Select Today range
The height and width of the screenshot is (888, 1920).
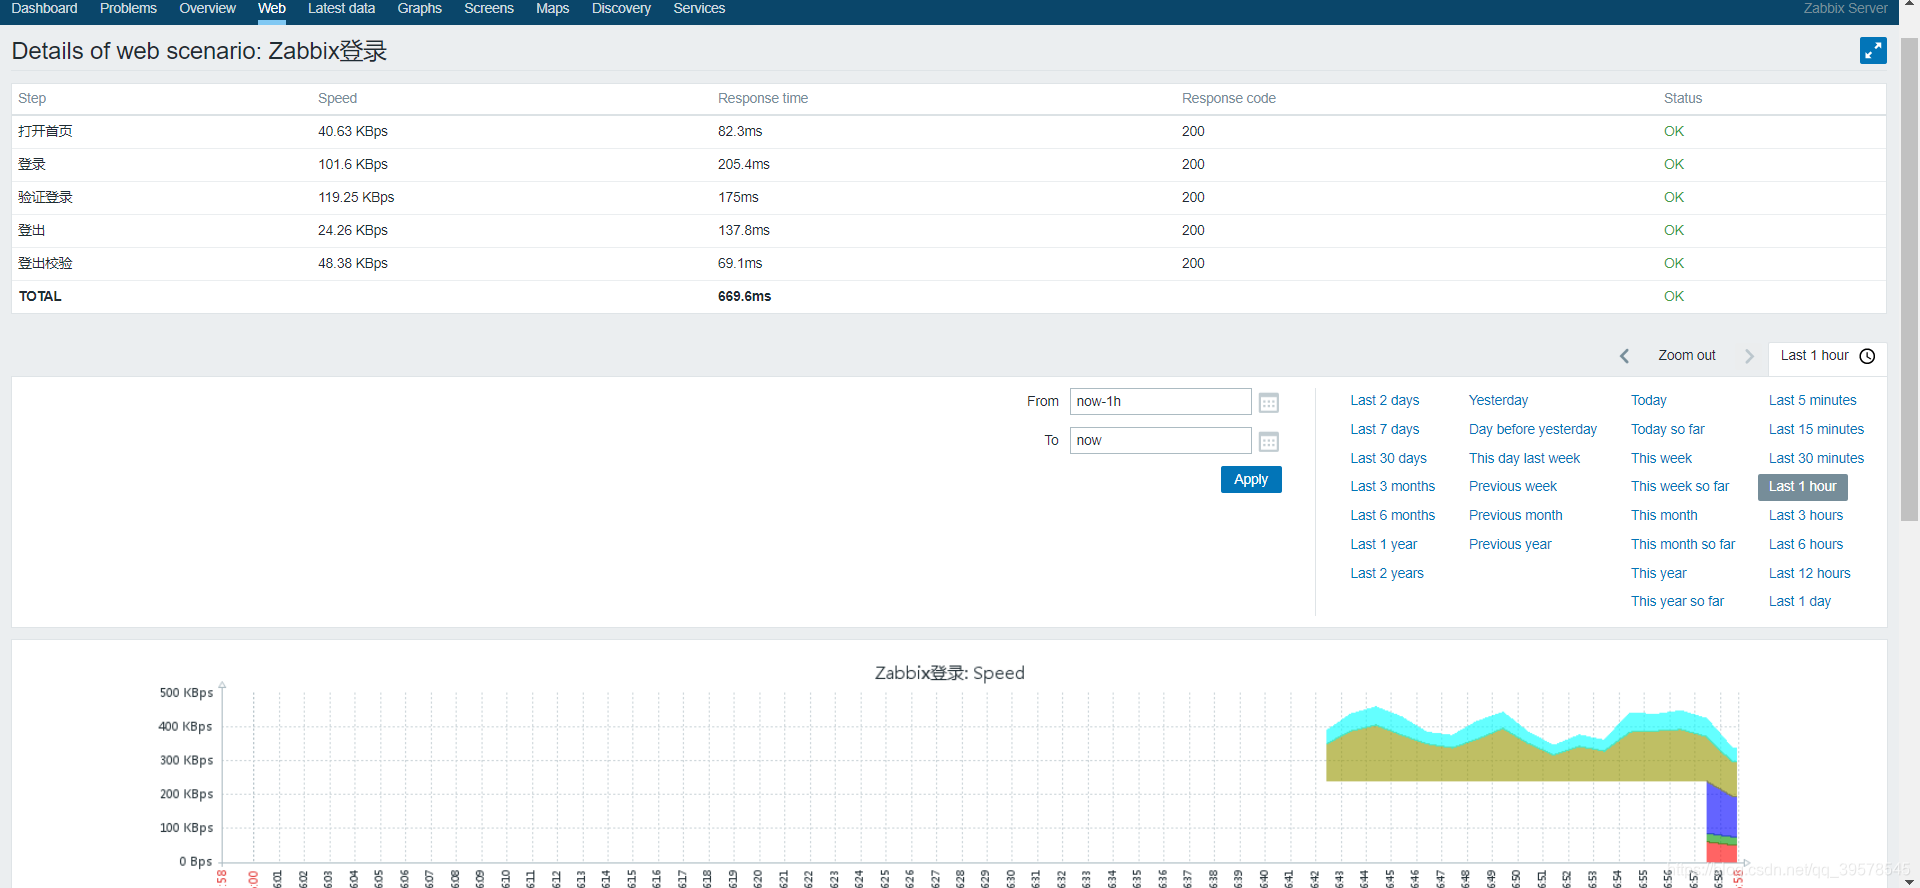pyautogui.click(x=1648, y=401)
